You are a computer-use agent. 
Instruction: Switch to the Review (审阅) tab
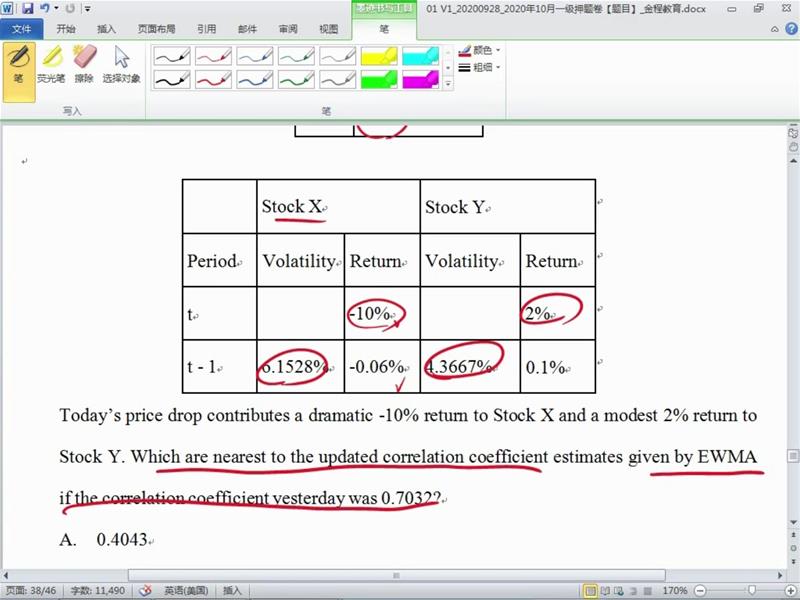coord(288,29)
